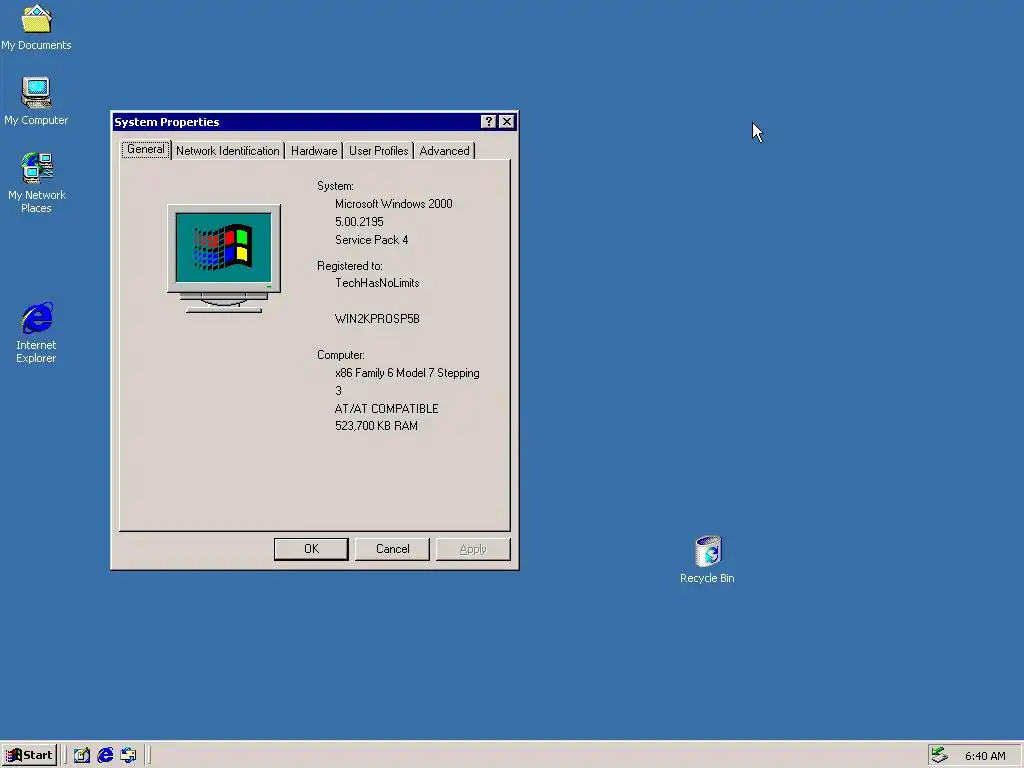Open the Advanced tab

444,151
